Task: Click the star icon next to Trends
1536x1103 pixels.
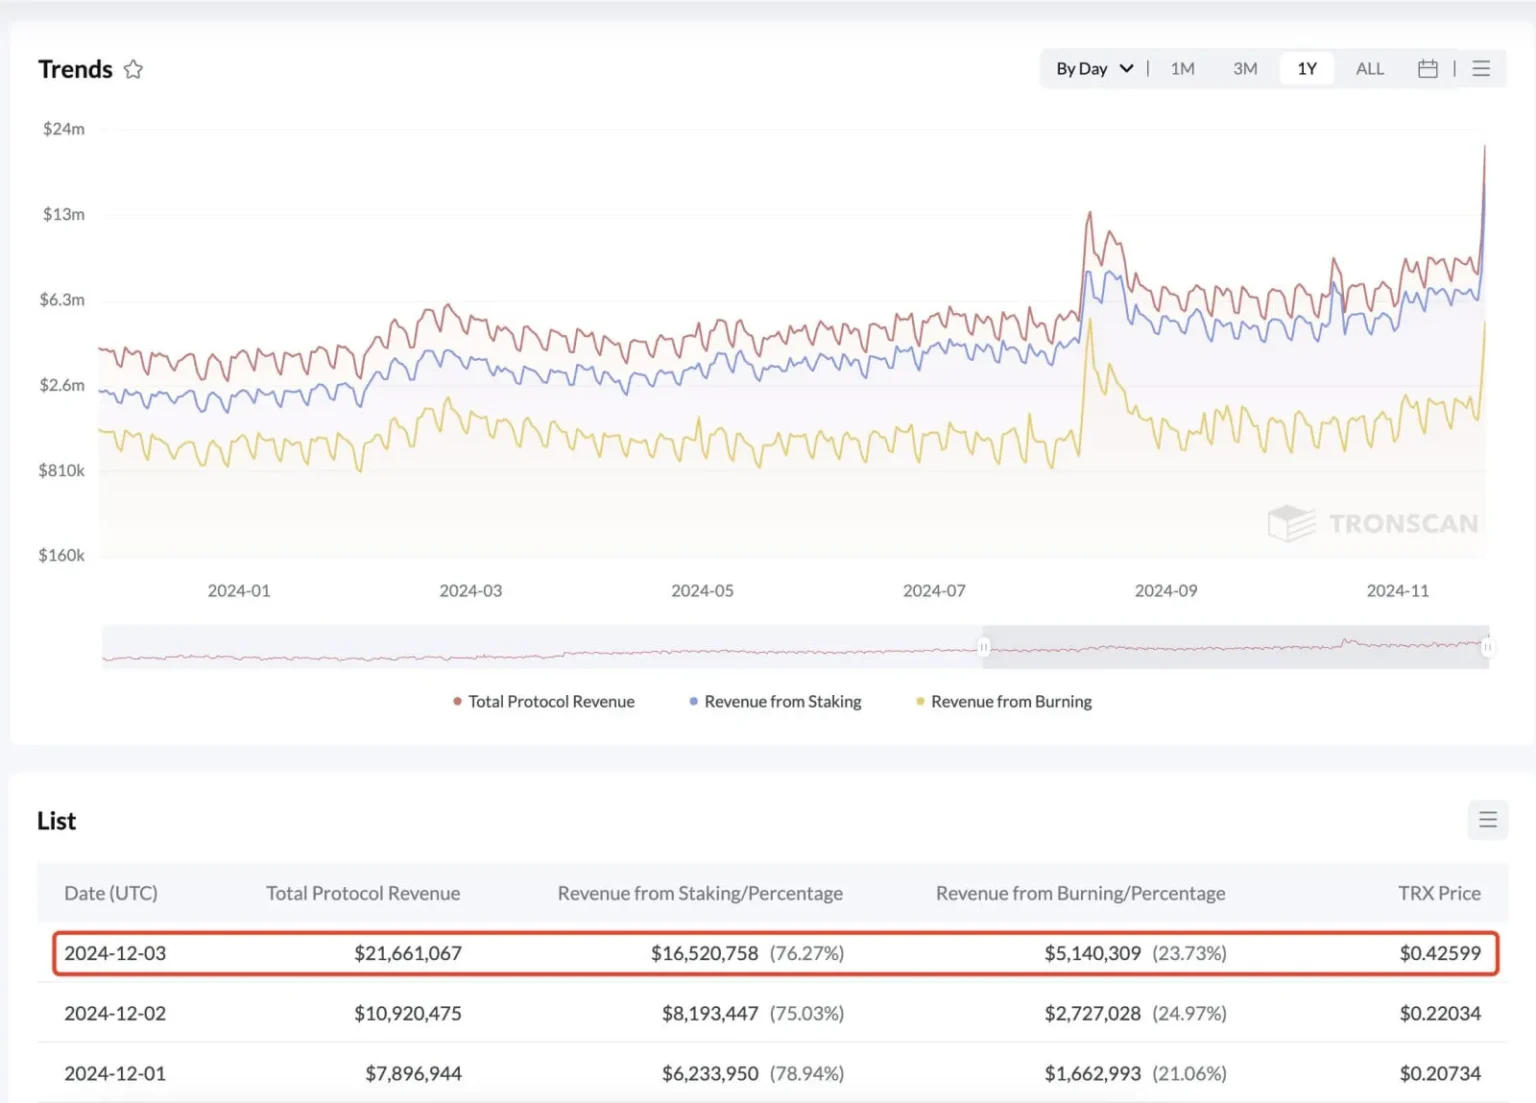Action: point(133,69)
